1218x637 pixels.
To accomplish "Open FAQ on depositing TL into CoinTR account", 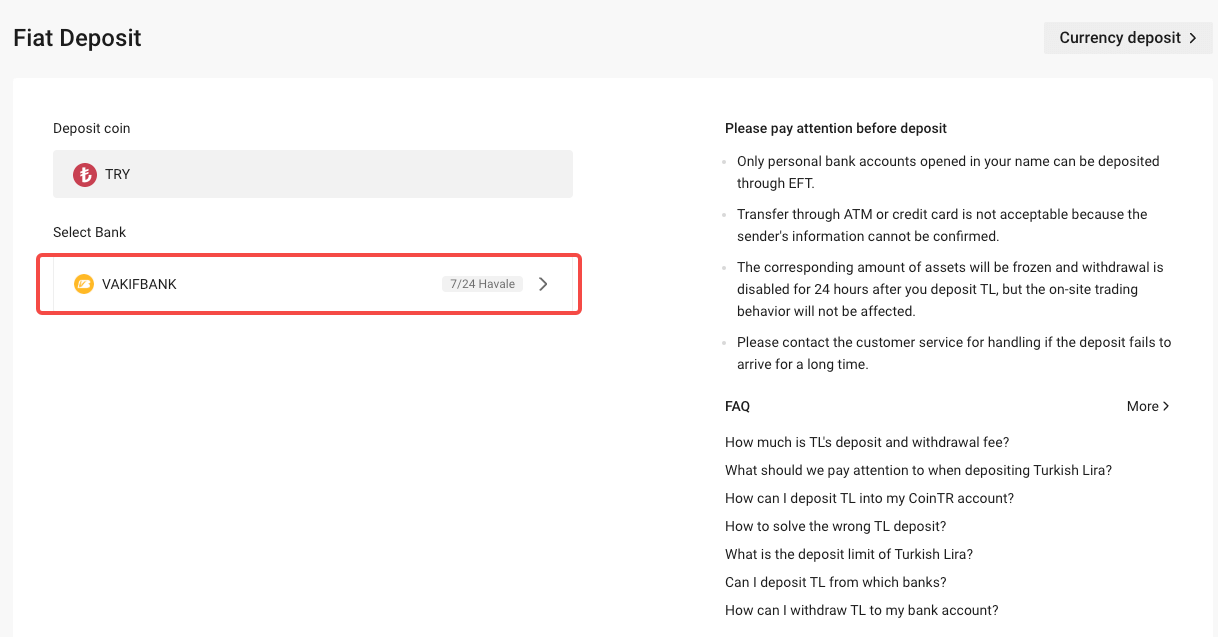I will tap(869, 498).
